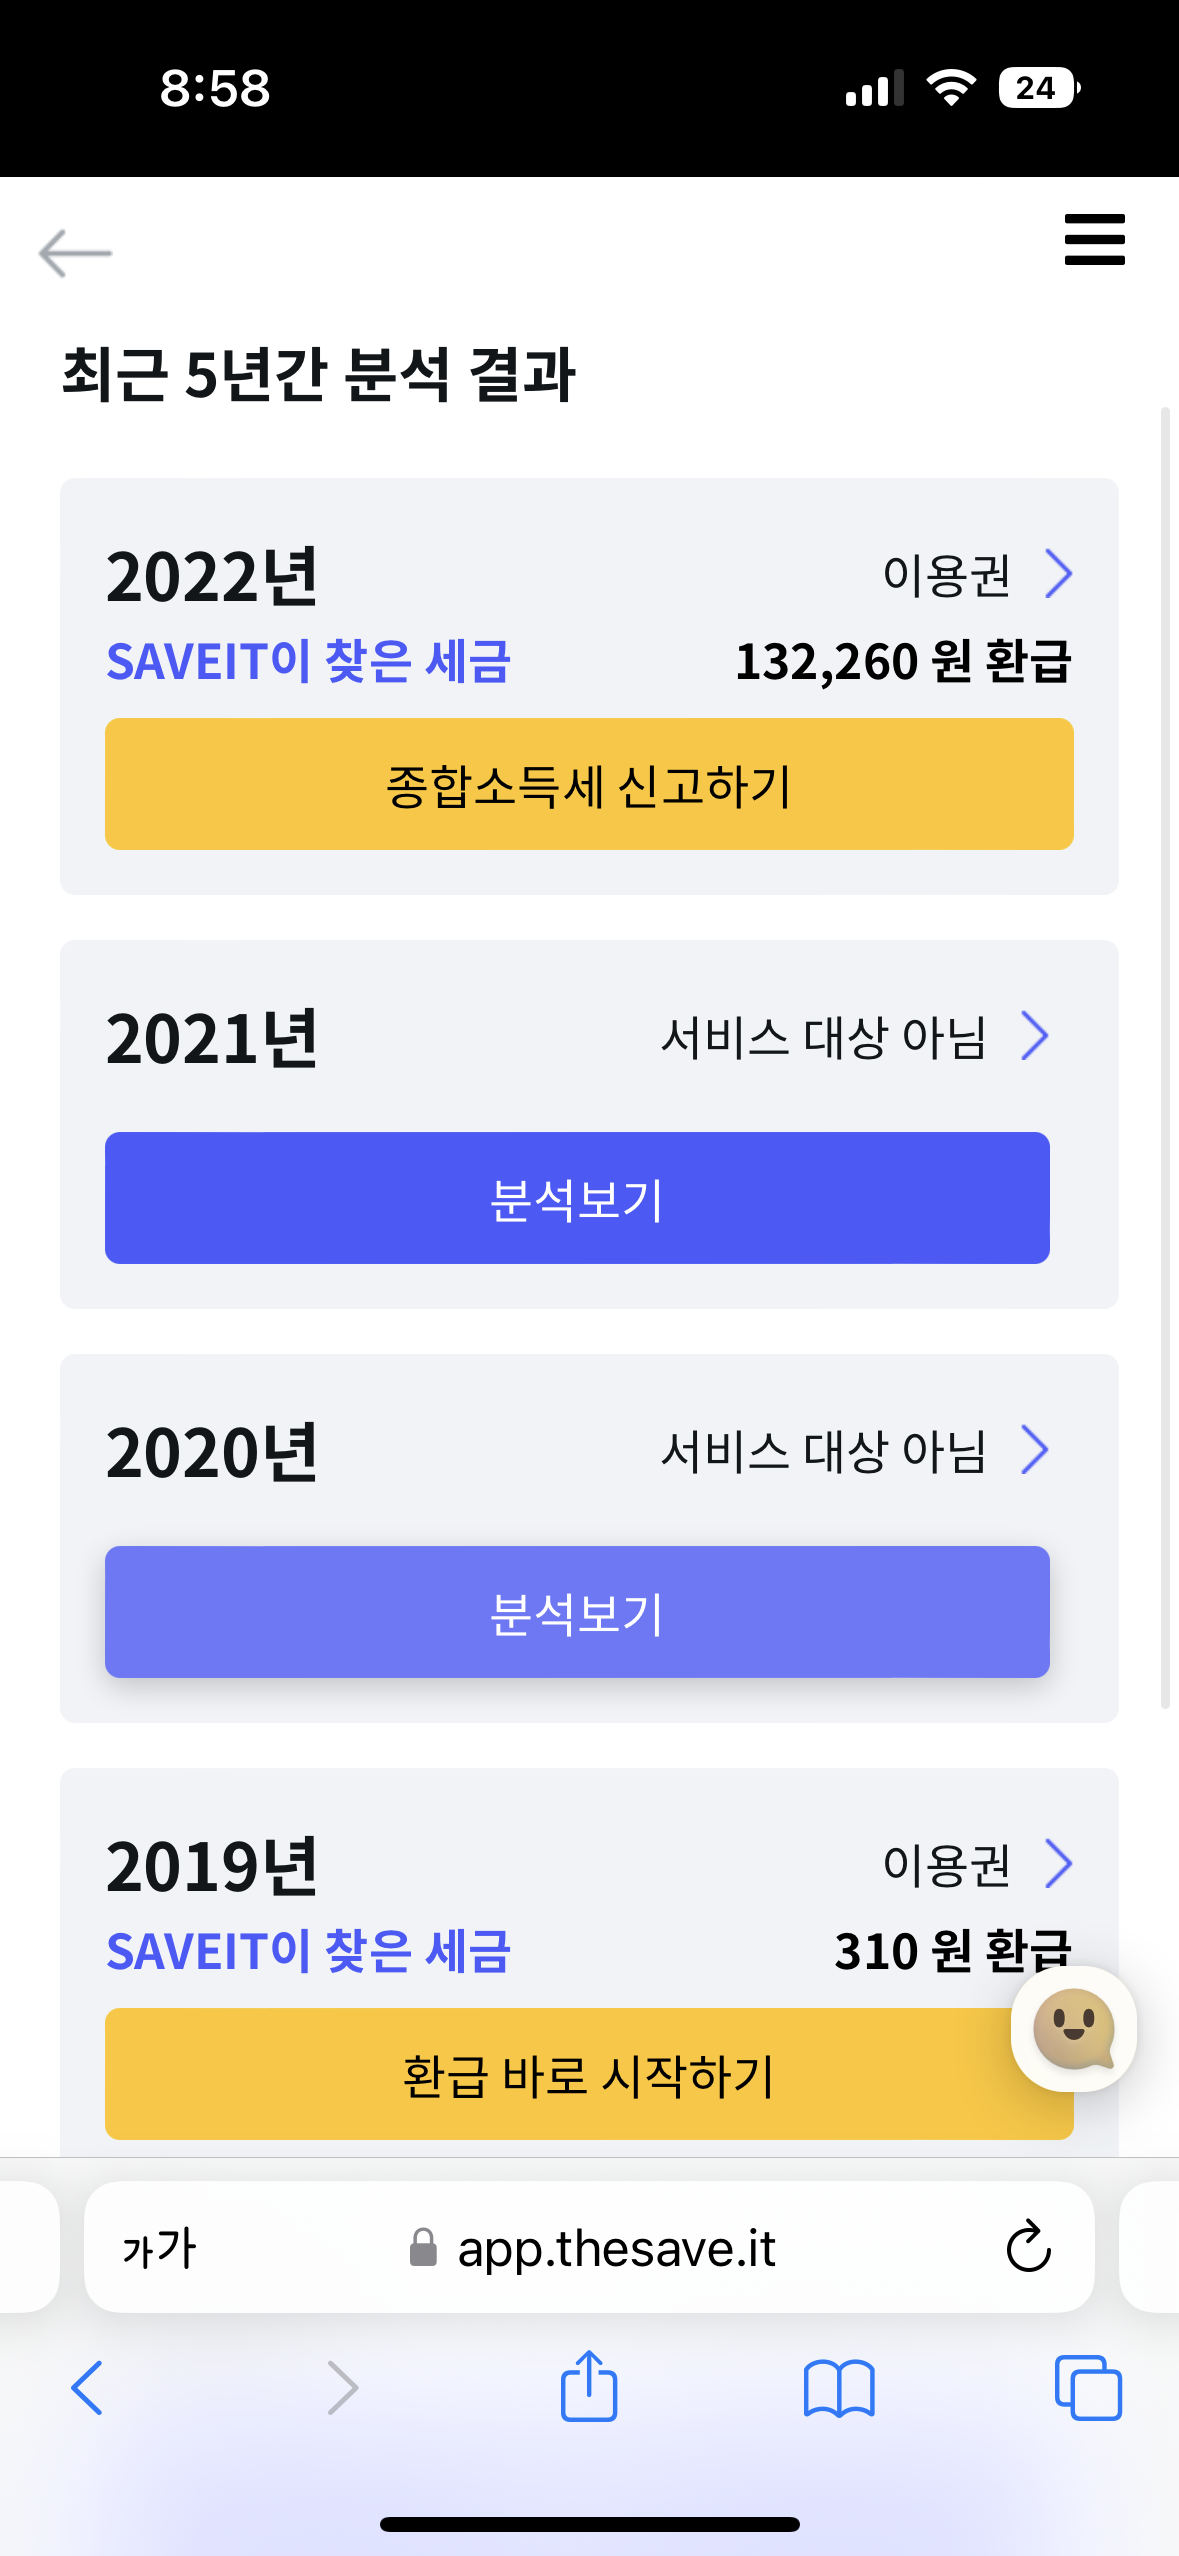The width and height of the screenshot is (1179, 2556).
Task: Expand 2020년 서비스 대상 아님 chevron
Action: click(x=1035, y=1450)
